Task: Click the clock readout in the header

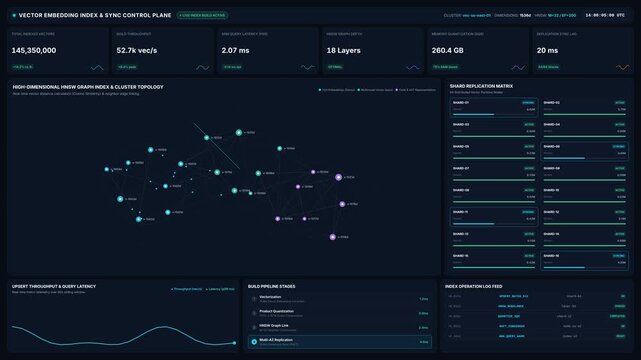Action: tap(605, 16)
